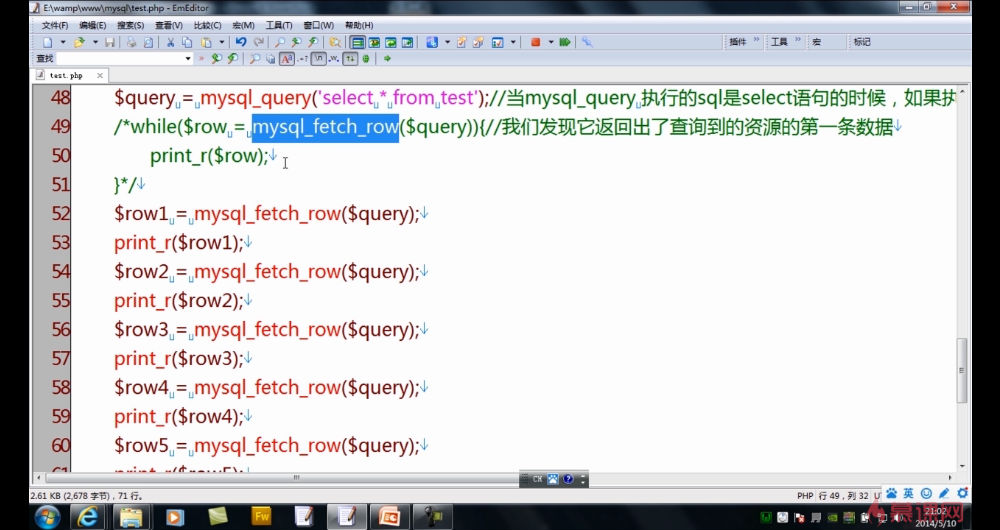Click the Cut scissors icon
Viewport: 1000px width, 530px height.
tap(170, 42)
